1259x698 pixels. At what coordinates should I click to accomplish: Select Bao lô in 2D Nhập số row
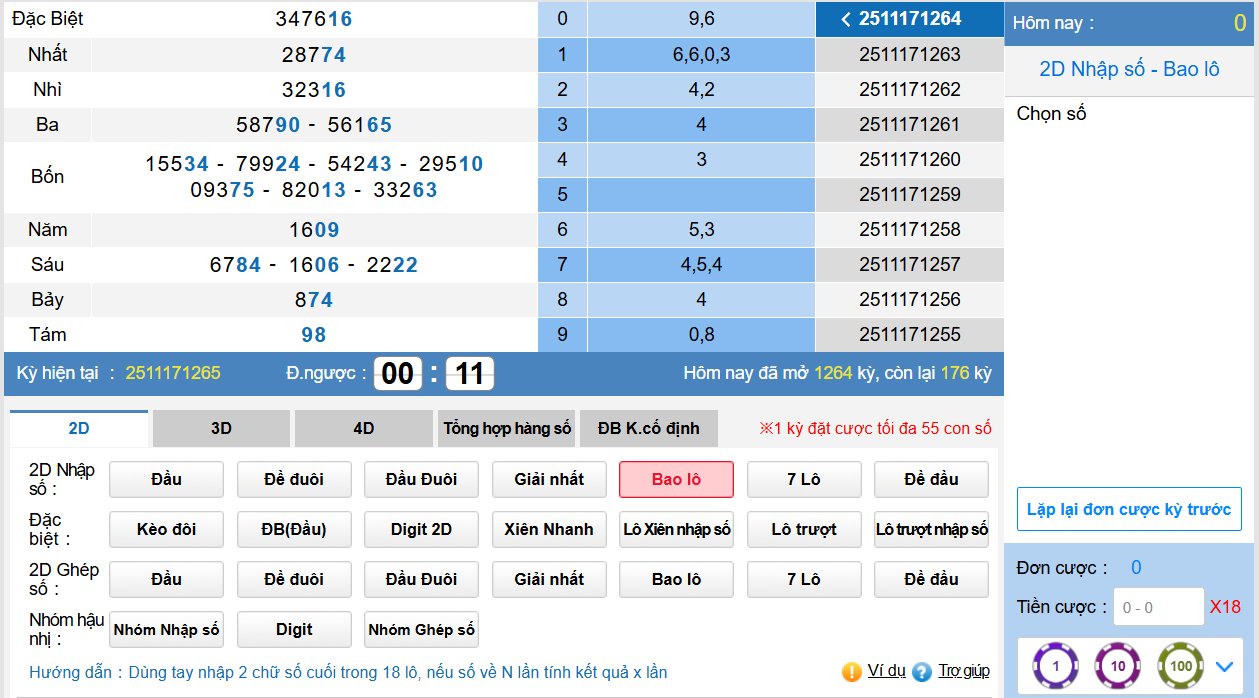click(x=676, y=479)
